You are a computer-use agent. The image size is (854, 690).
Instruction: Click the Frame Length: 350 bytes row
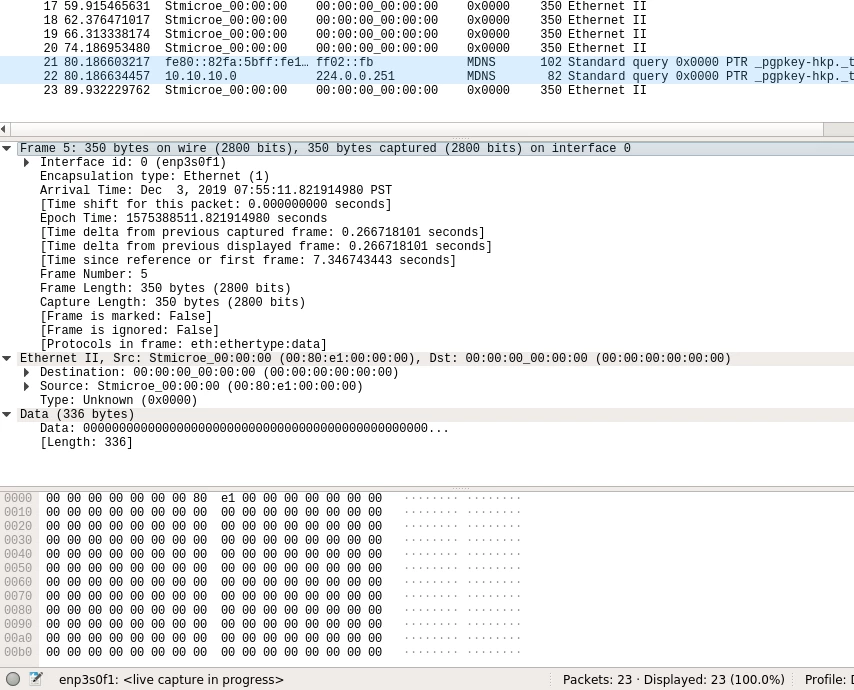click(x=165, y=288)
